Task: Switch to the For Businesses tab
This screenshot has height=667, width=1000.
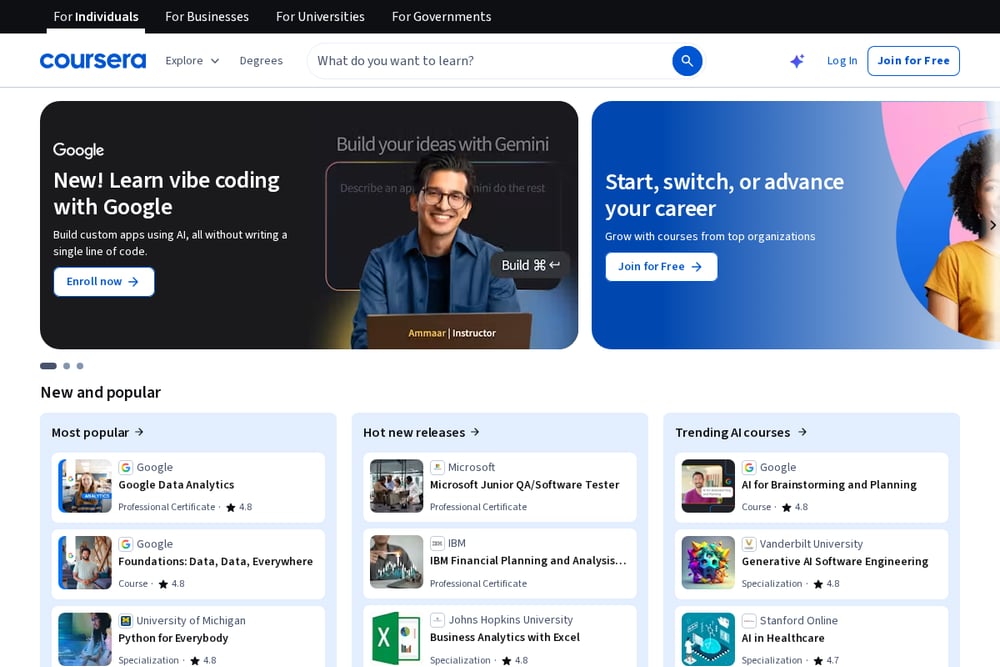Action: 207,17
